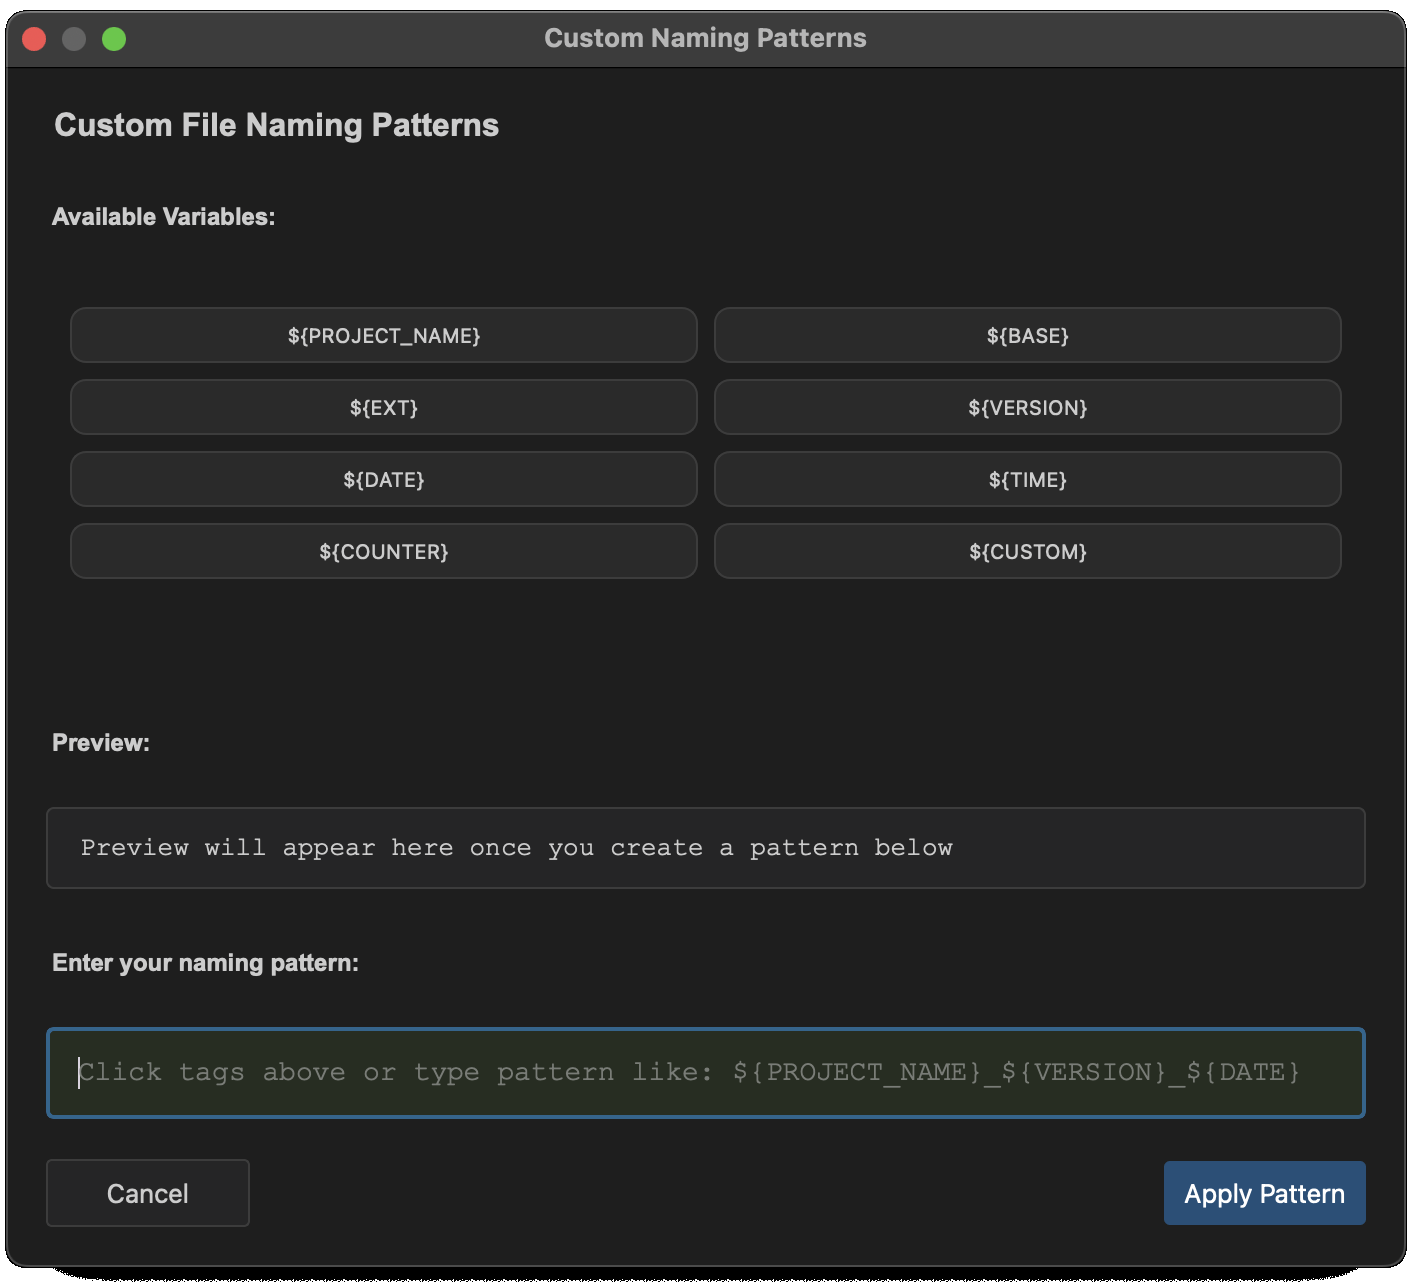The height and width of the screenshot is (1283, 1417).
Task: Select the ${CUSTOM} variable tag
Action: [1027, 551]
